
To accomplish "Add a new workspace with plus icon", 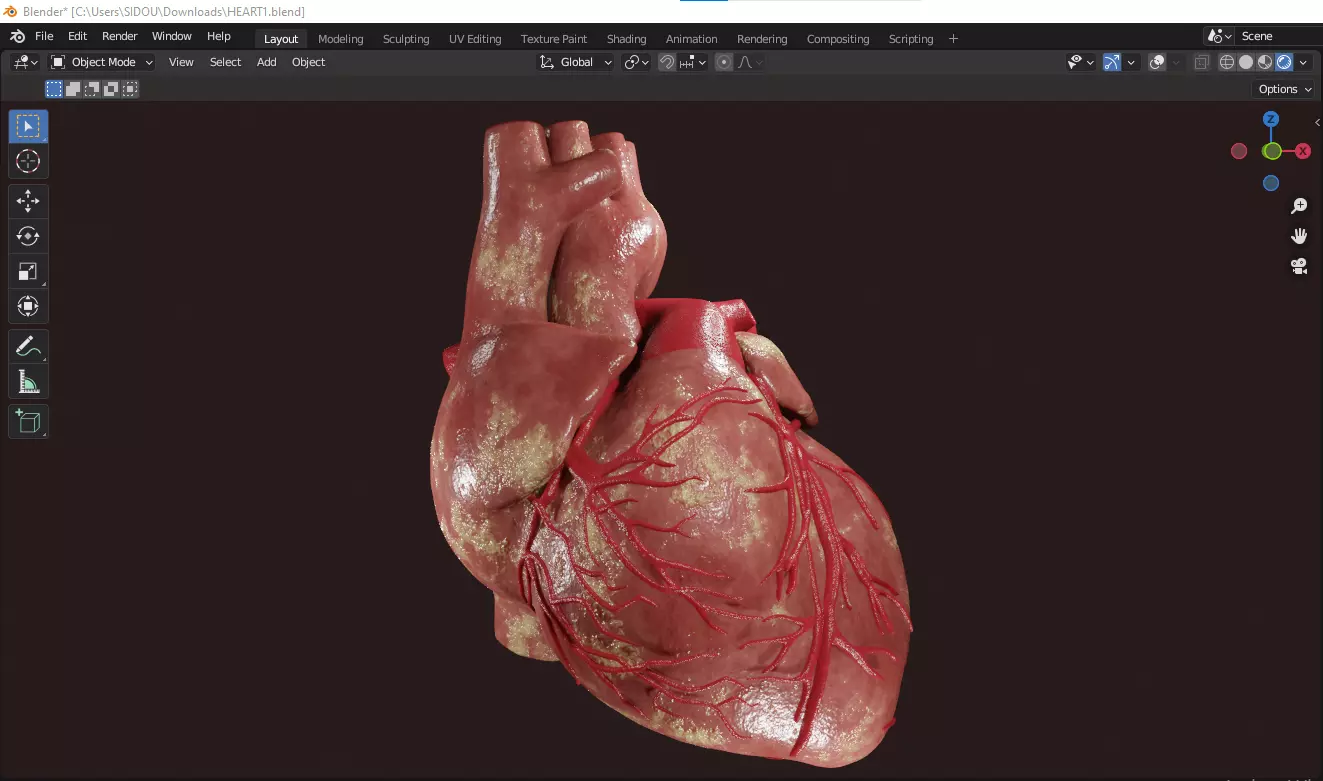I will (953, 39).
